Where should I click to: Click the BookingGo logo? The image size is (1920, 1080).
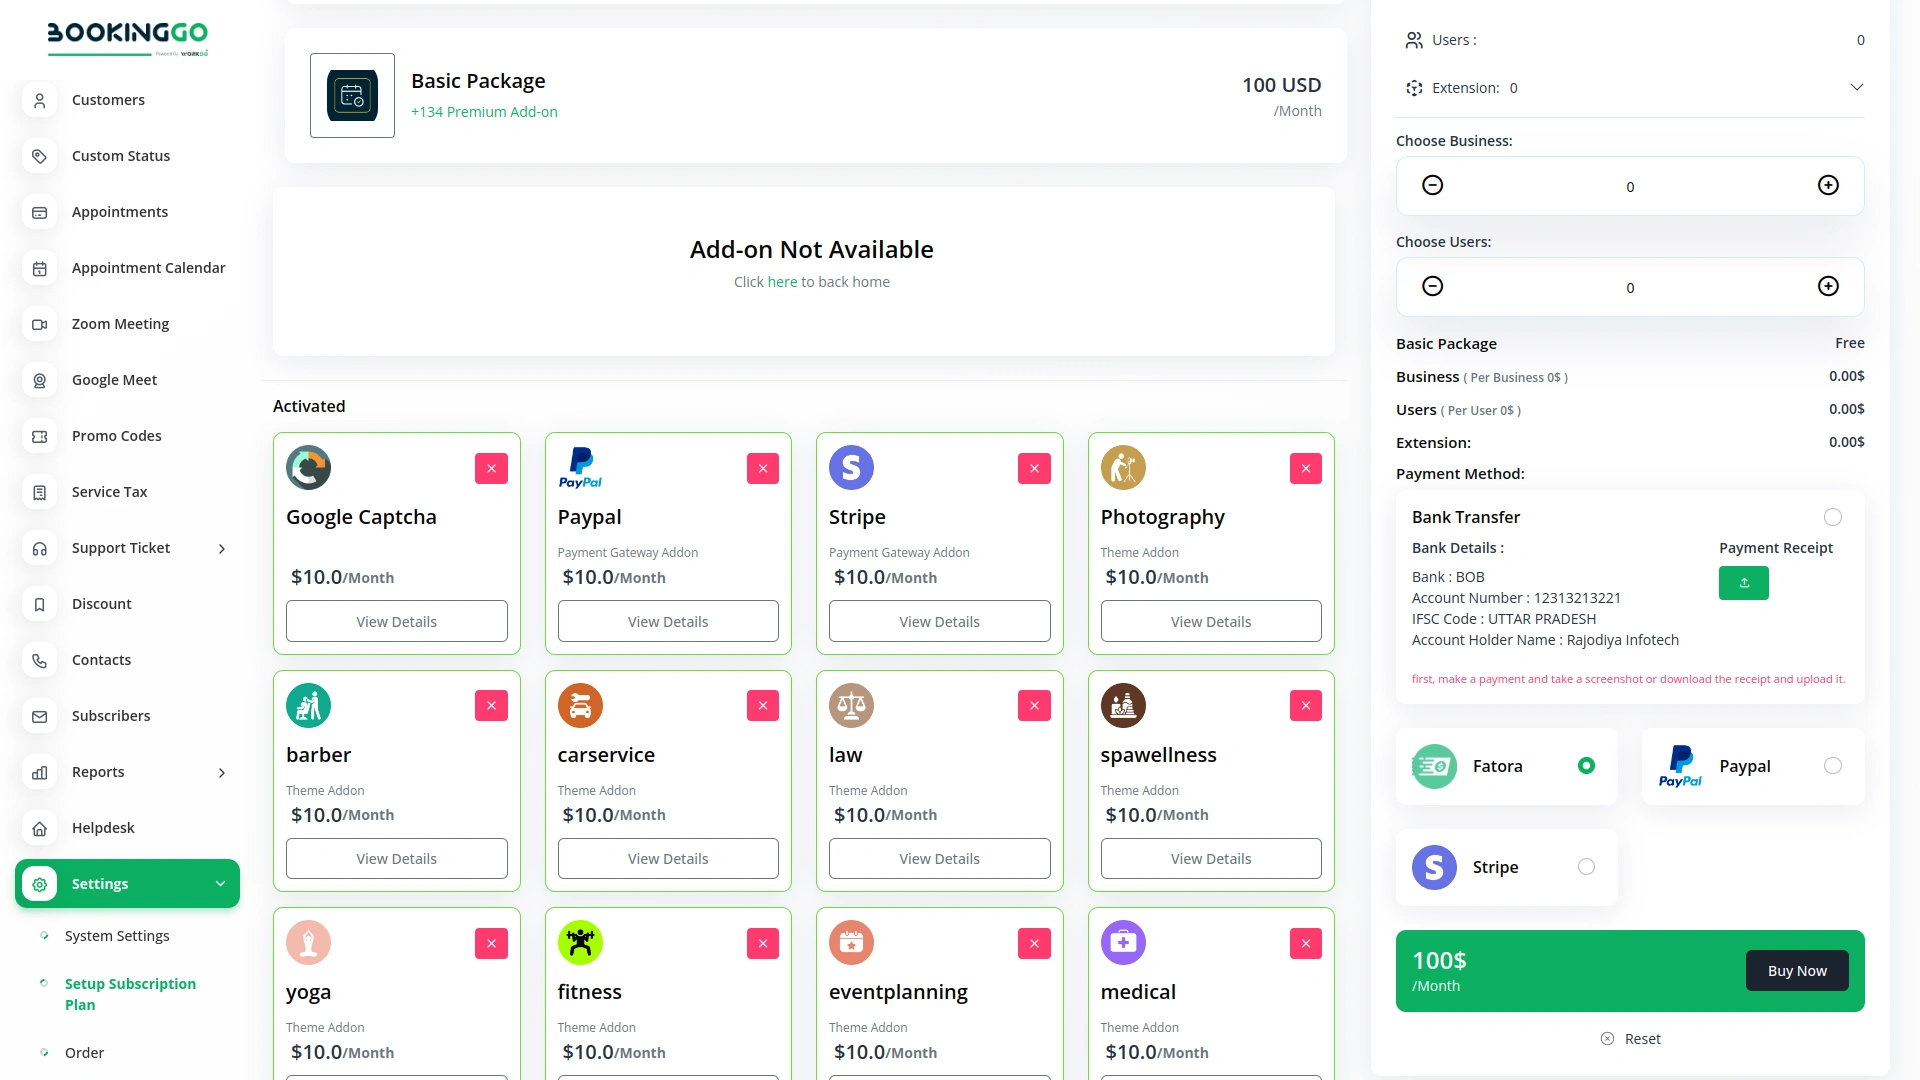[x=127, y=38]
